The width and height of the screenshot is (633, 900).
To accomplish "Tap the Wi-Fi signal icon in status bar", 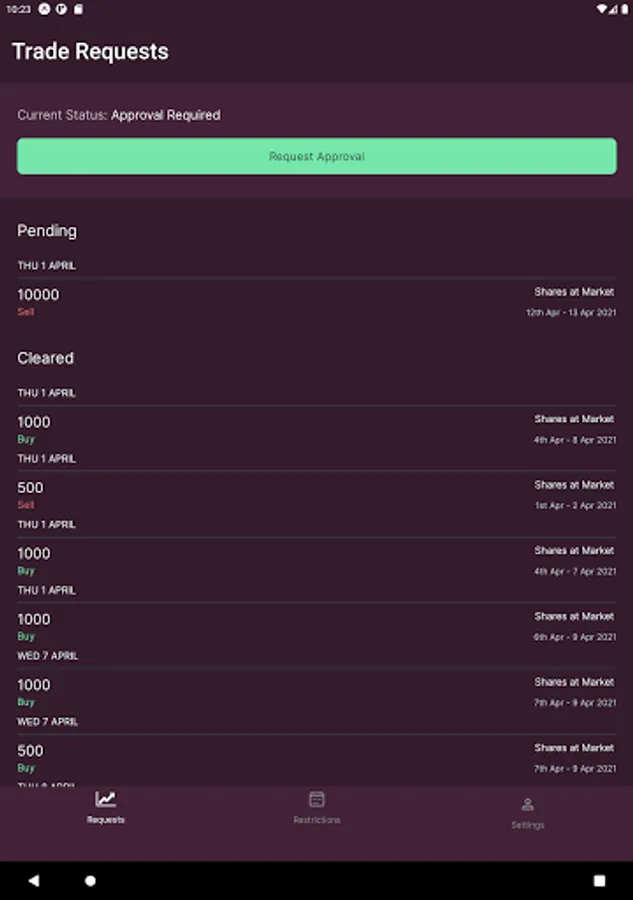I will tap(602, 9).
